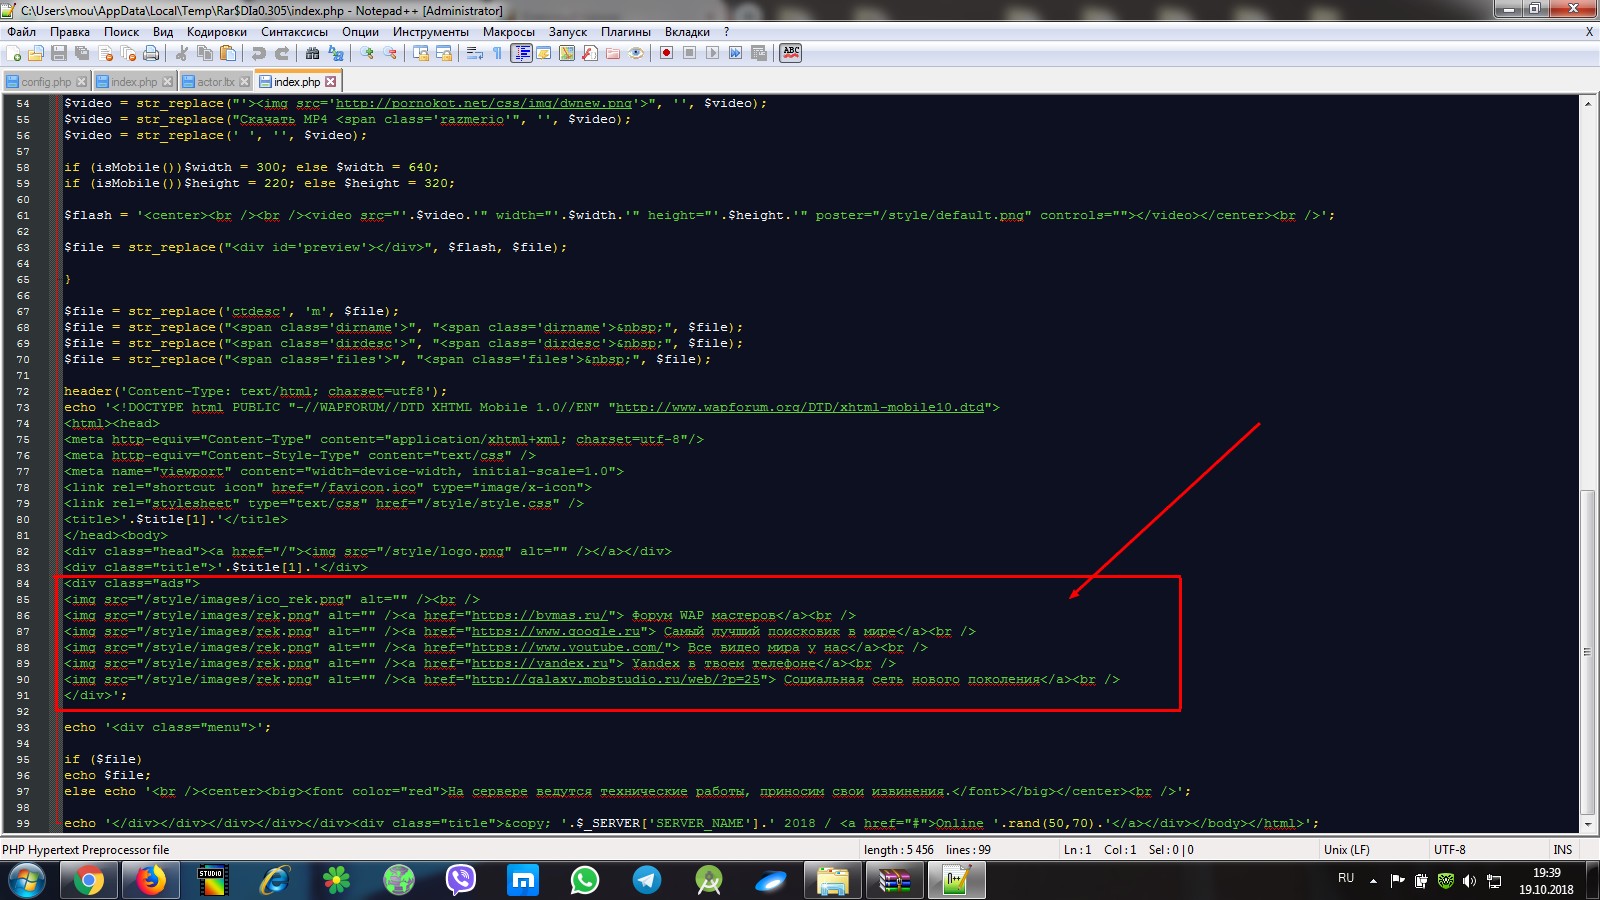Click the yandex.ru URL on line 89
Screen dimensions: 1600x900
pyautogui.click(x=540, y=664)
